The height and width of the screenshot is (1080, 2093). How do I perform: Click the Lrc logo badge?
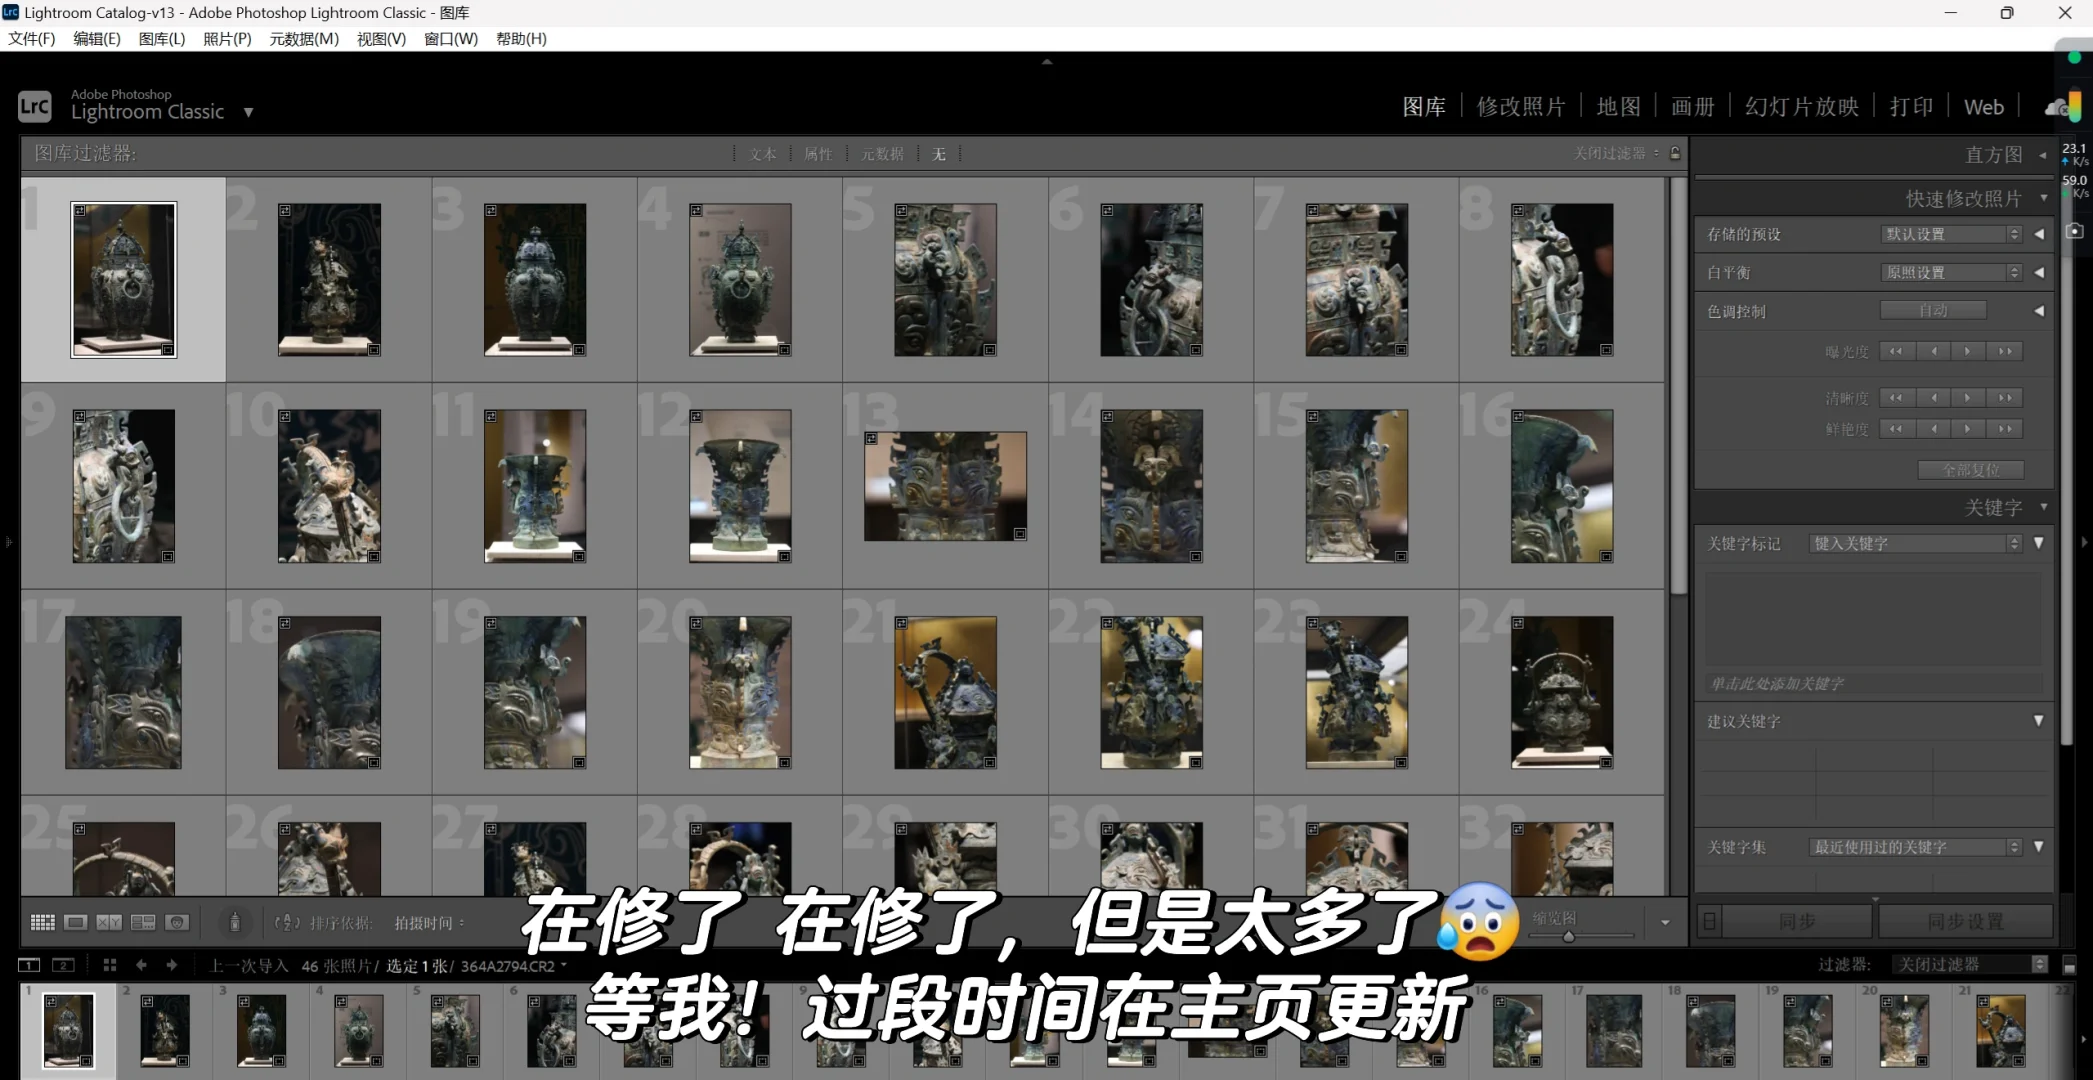coord(35,106)
